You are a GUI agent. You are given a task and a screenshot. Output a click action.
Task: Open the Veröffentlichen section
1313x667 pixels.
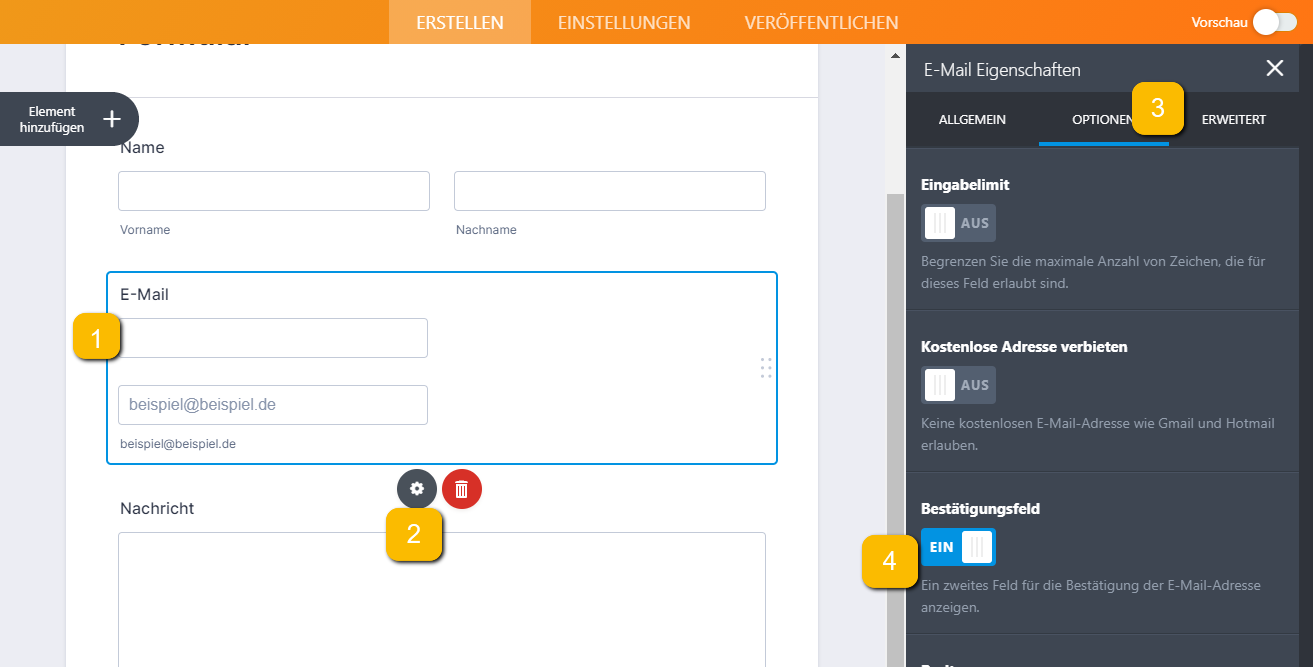(x=821, y=22)
